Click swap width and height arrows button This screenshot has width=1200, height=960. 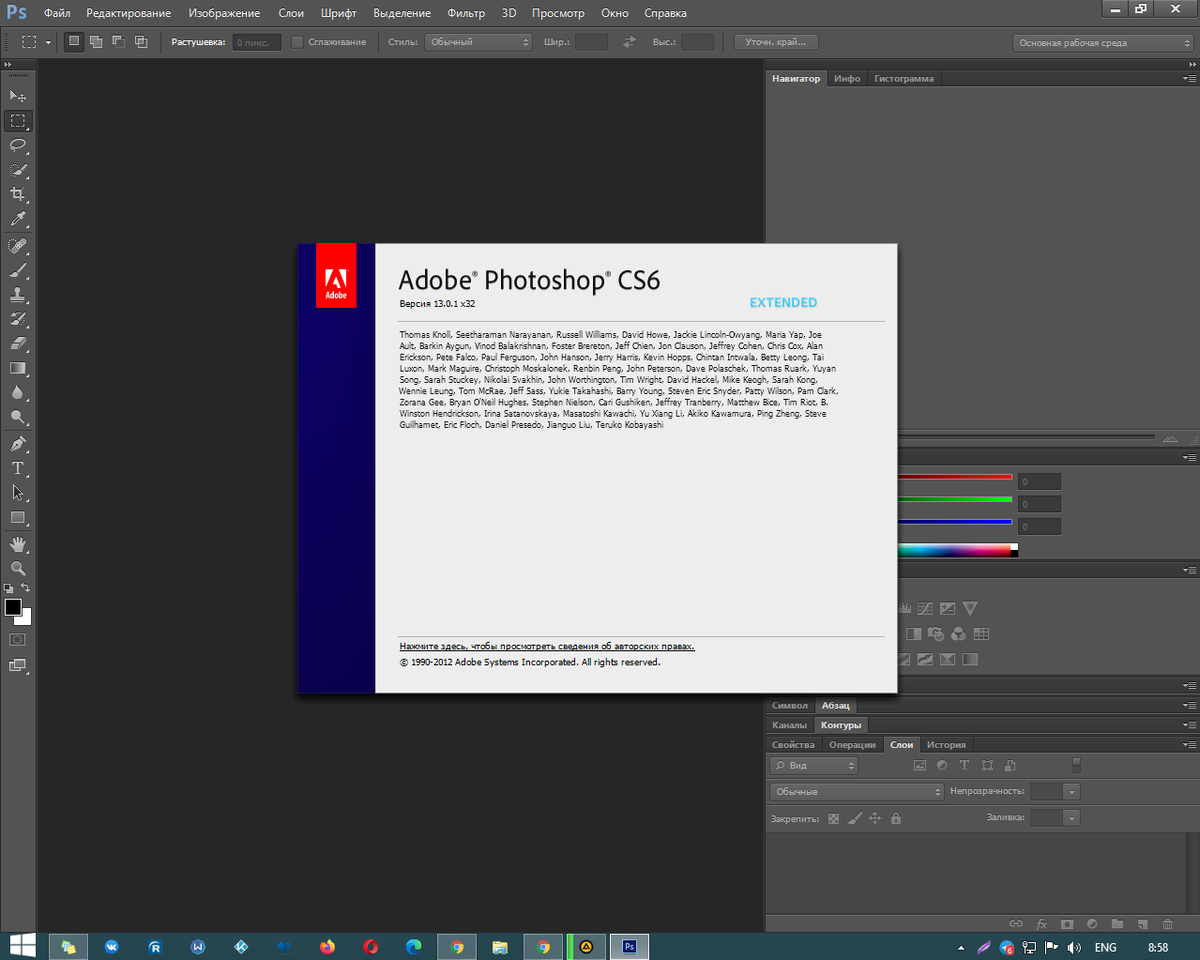point(629,42)
